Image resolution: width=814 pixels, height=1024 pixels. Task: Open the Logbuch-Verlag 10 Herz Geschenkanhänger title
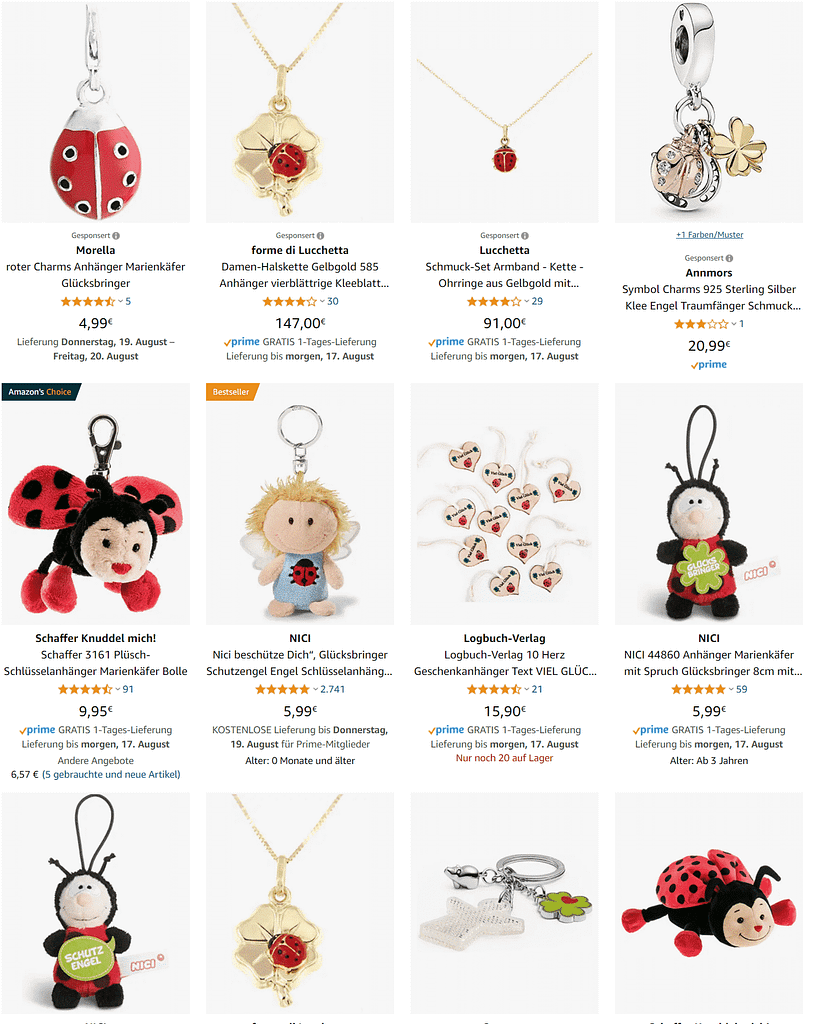click(504, 663)
